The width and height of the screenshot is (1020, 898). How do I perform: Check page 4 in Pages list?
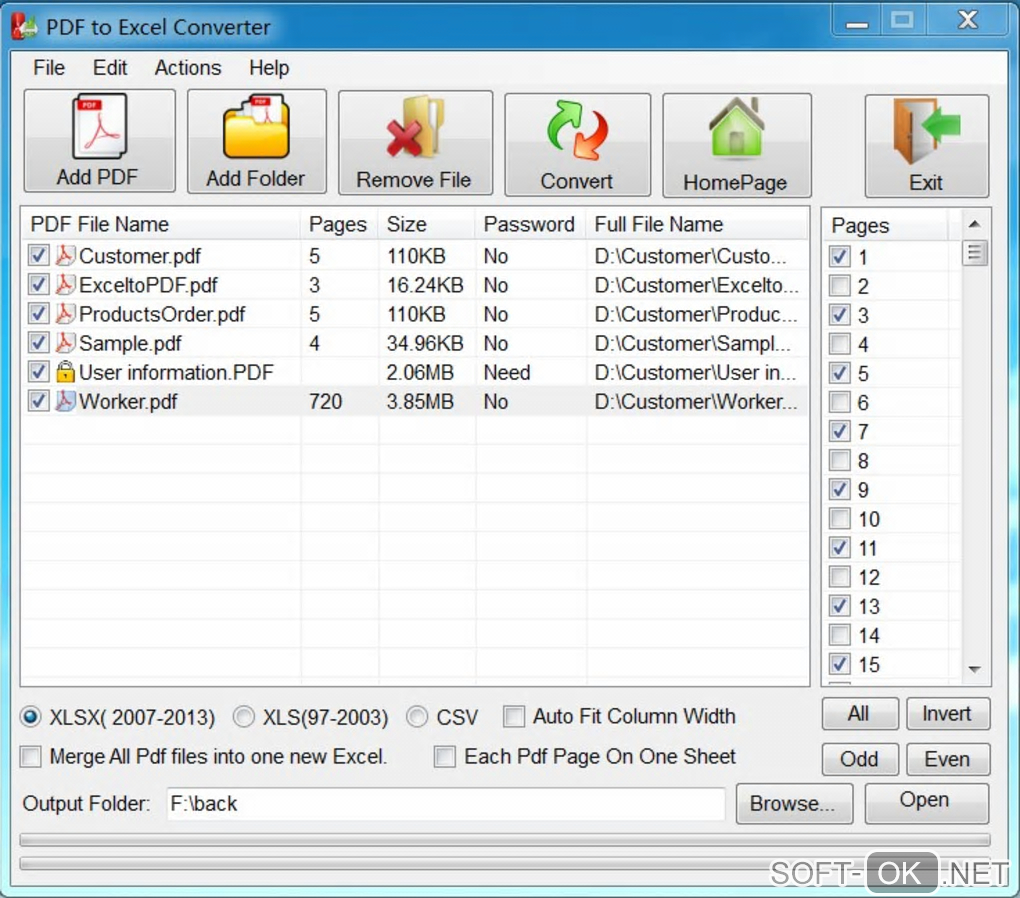click(x=840, y=344)
